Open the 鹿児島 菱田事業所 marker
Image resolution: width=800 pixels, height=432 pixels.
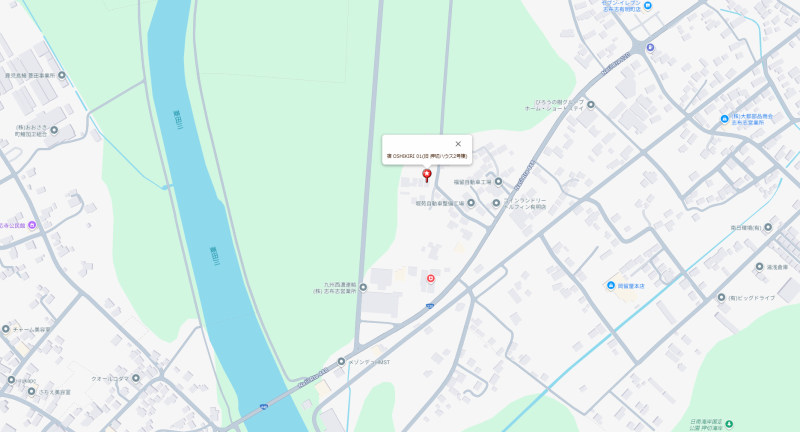(62, 75)
